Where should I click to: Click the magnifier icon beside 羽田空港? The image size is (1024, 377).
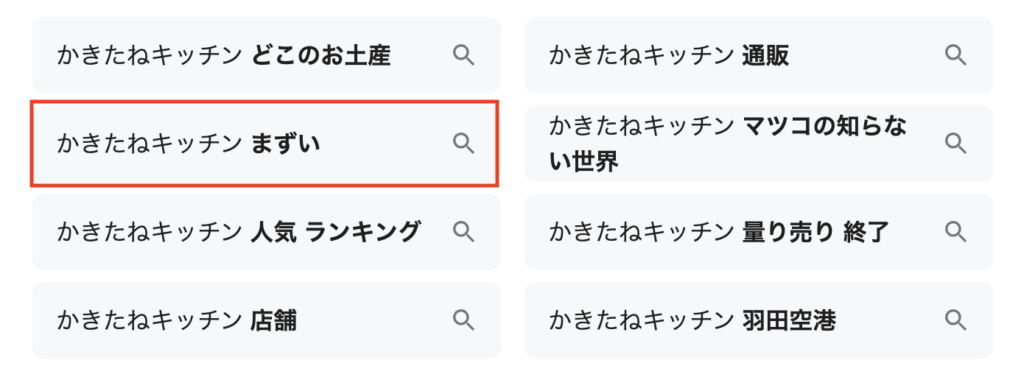(x=956, y=320)
